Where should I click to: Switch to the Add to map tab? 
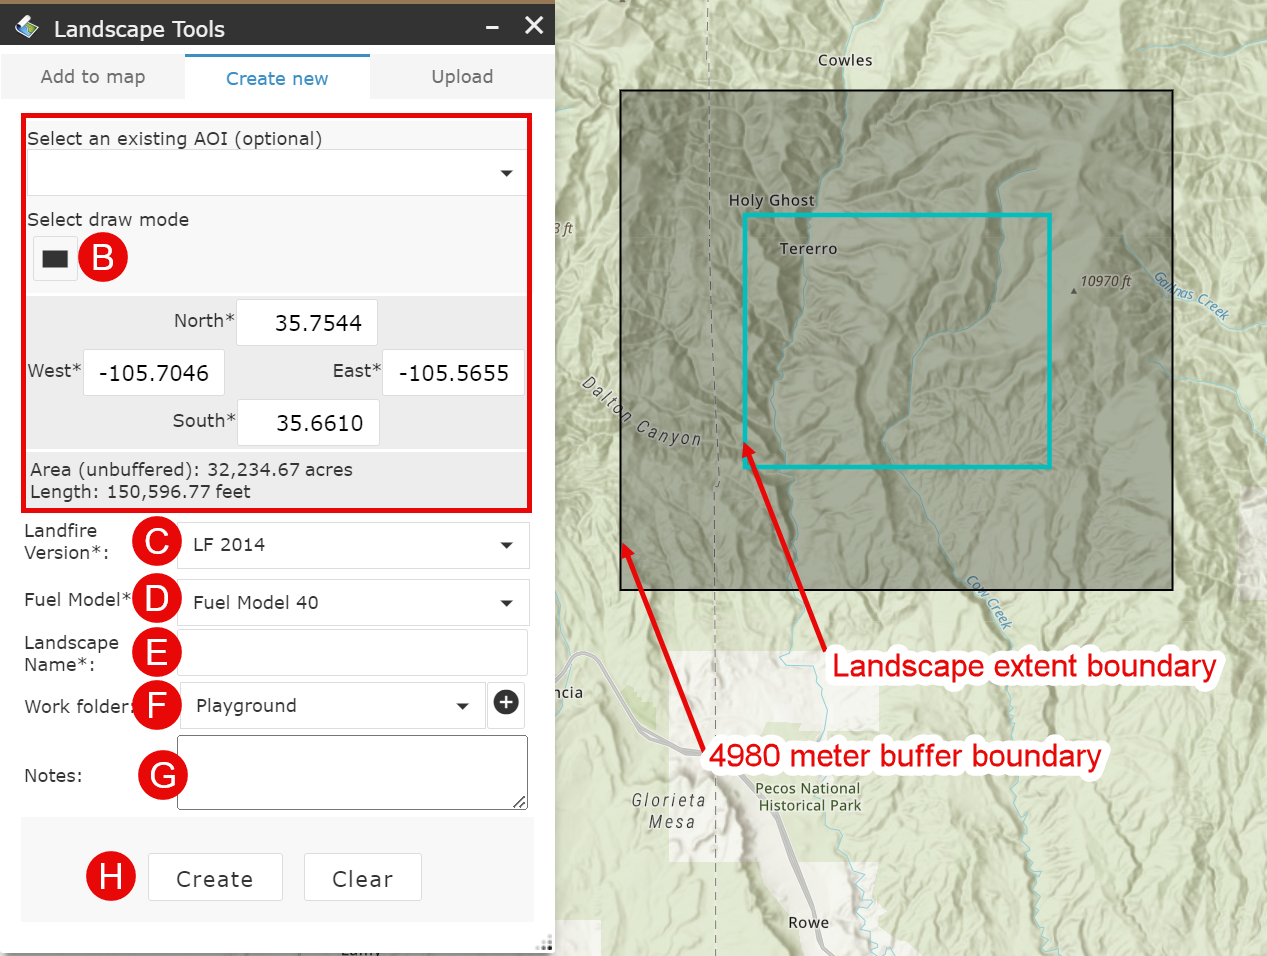(x=92, y=76)
